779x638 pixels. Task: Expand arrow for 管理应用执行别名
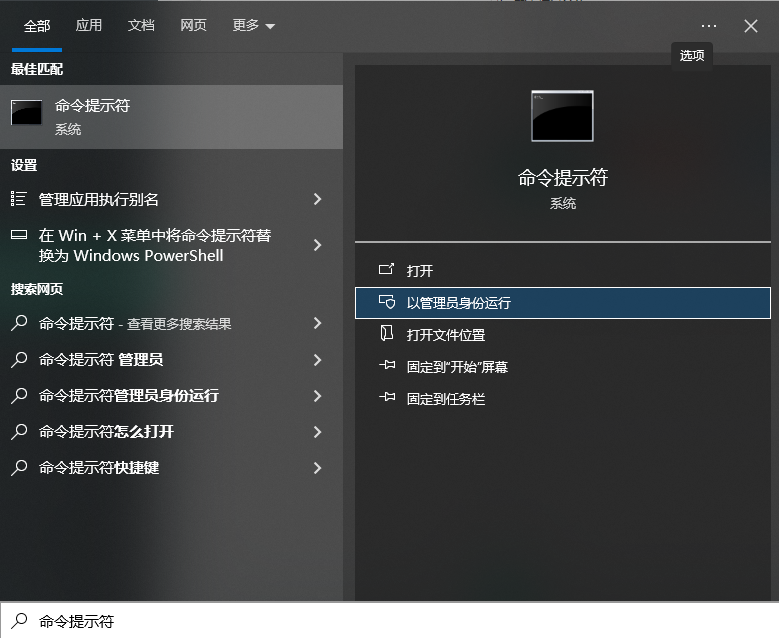(317, 199)
